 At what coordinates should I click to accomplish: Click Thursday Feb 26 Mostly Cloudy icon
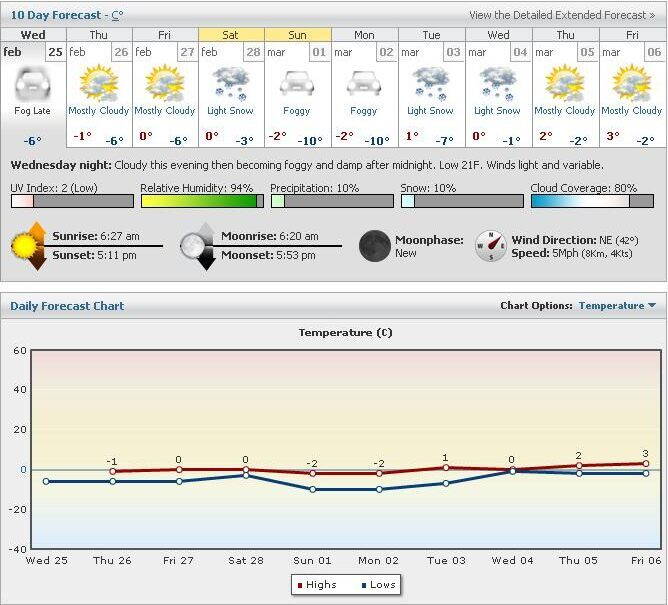click(x=99, y=83)
